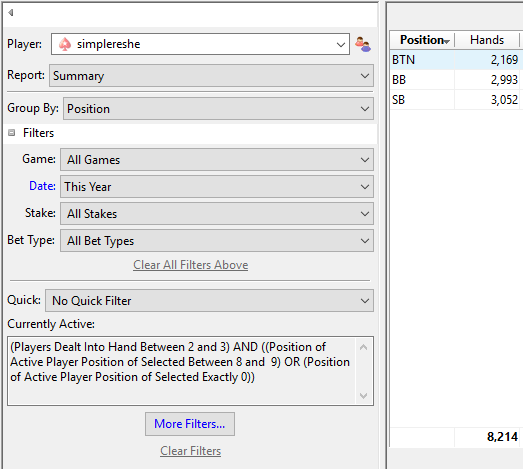Select the BTN row in the table
Image resolution: width=523 pixels, height=469 pixels.
coord(456,60)
